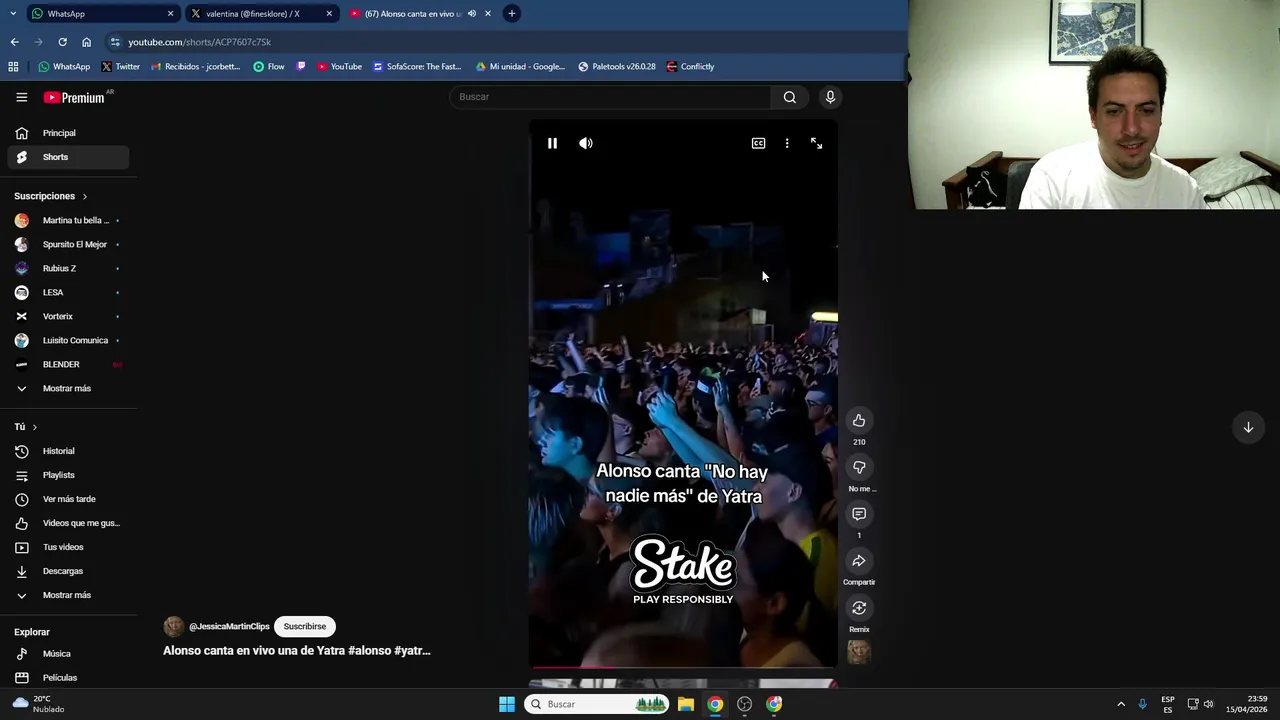Open File Explorer from taskbar
This screenshot has width=1280, height=720.
coord(686,704)
